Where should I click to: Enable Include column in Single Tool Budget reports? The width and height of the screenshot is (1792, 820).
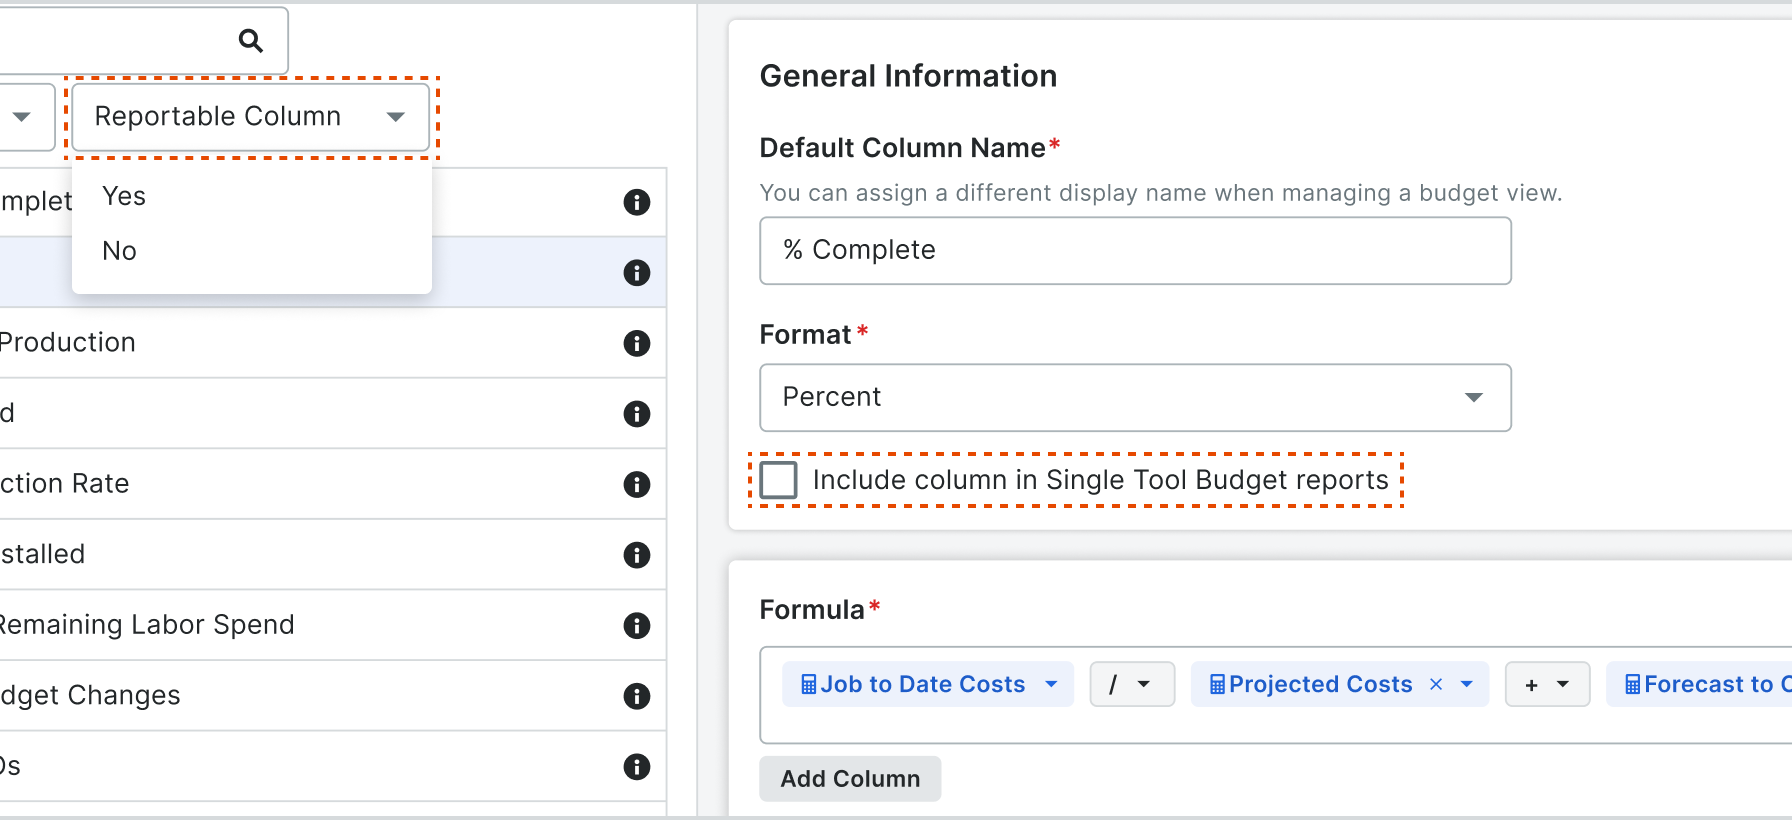point(779,480)
